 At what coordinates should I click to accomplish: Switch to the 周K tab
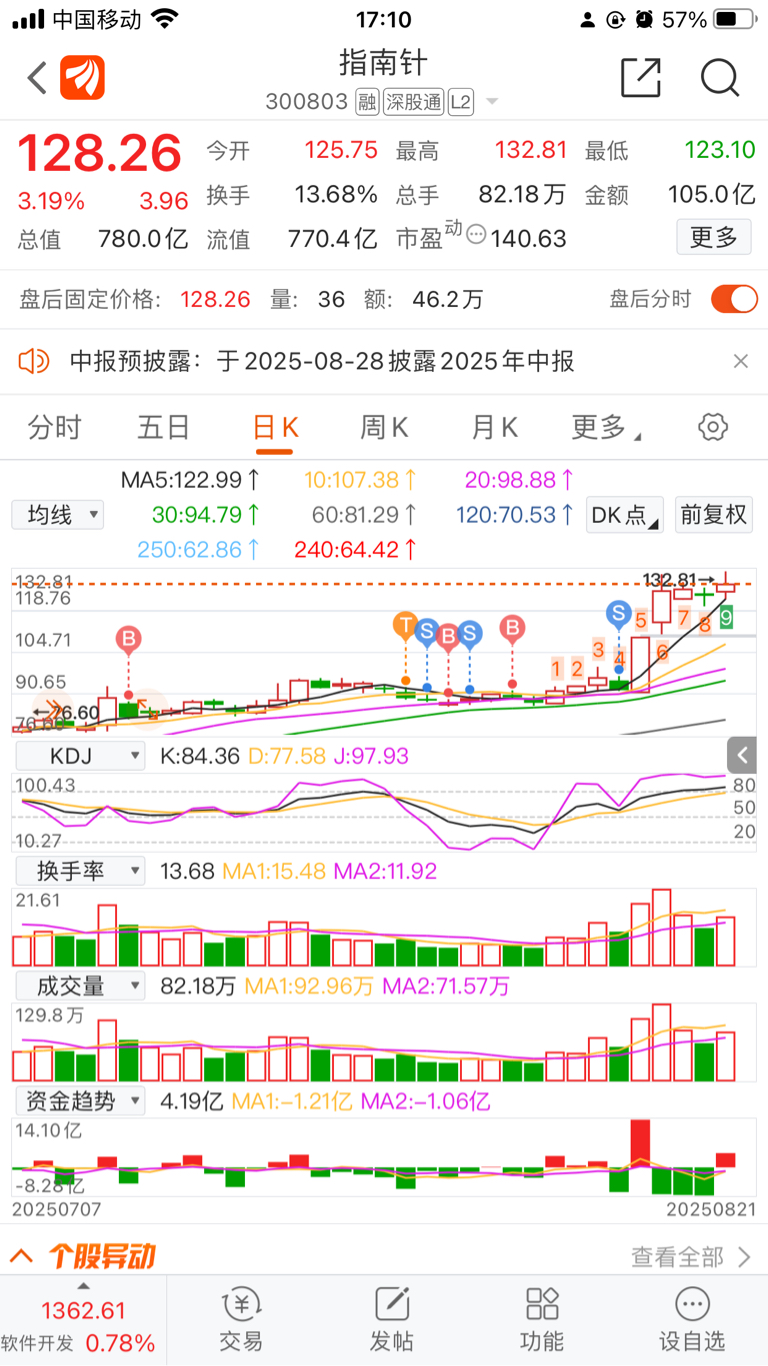[x=384, y=428]
